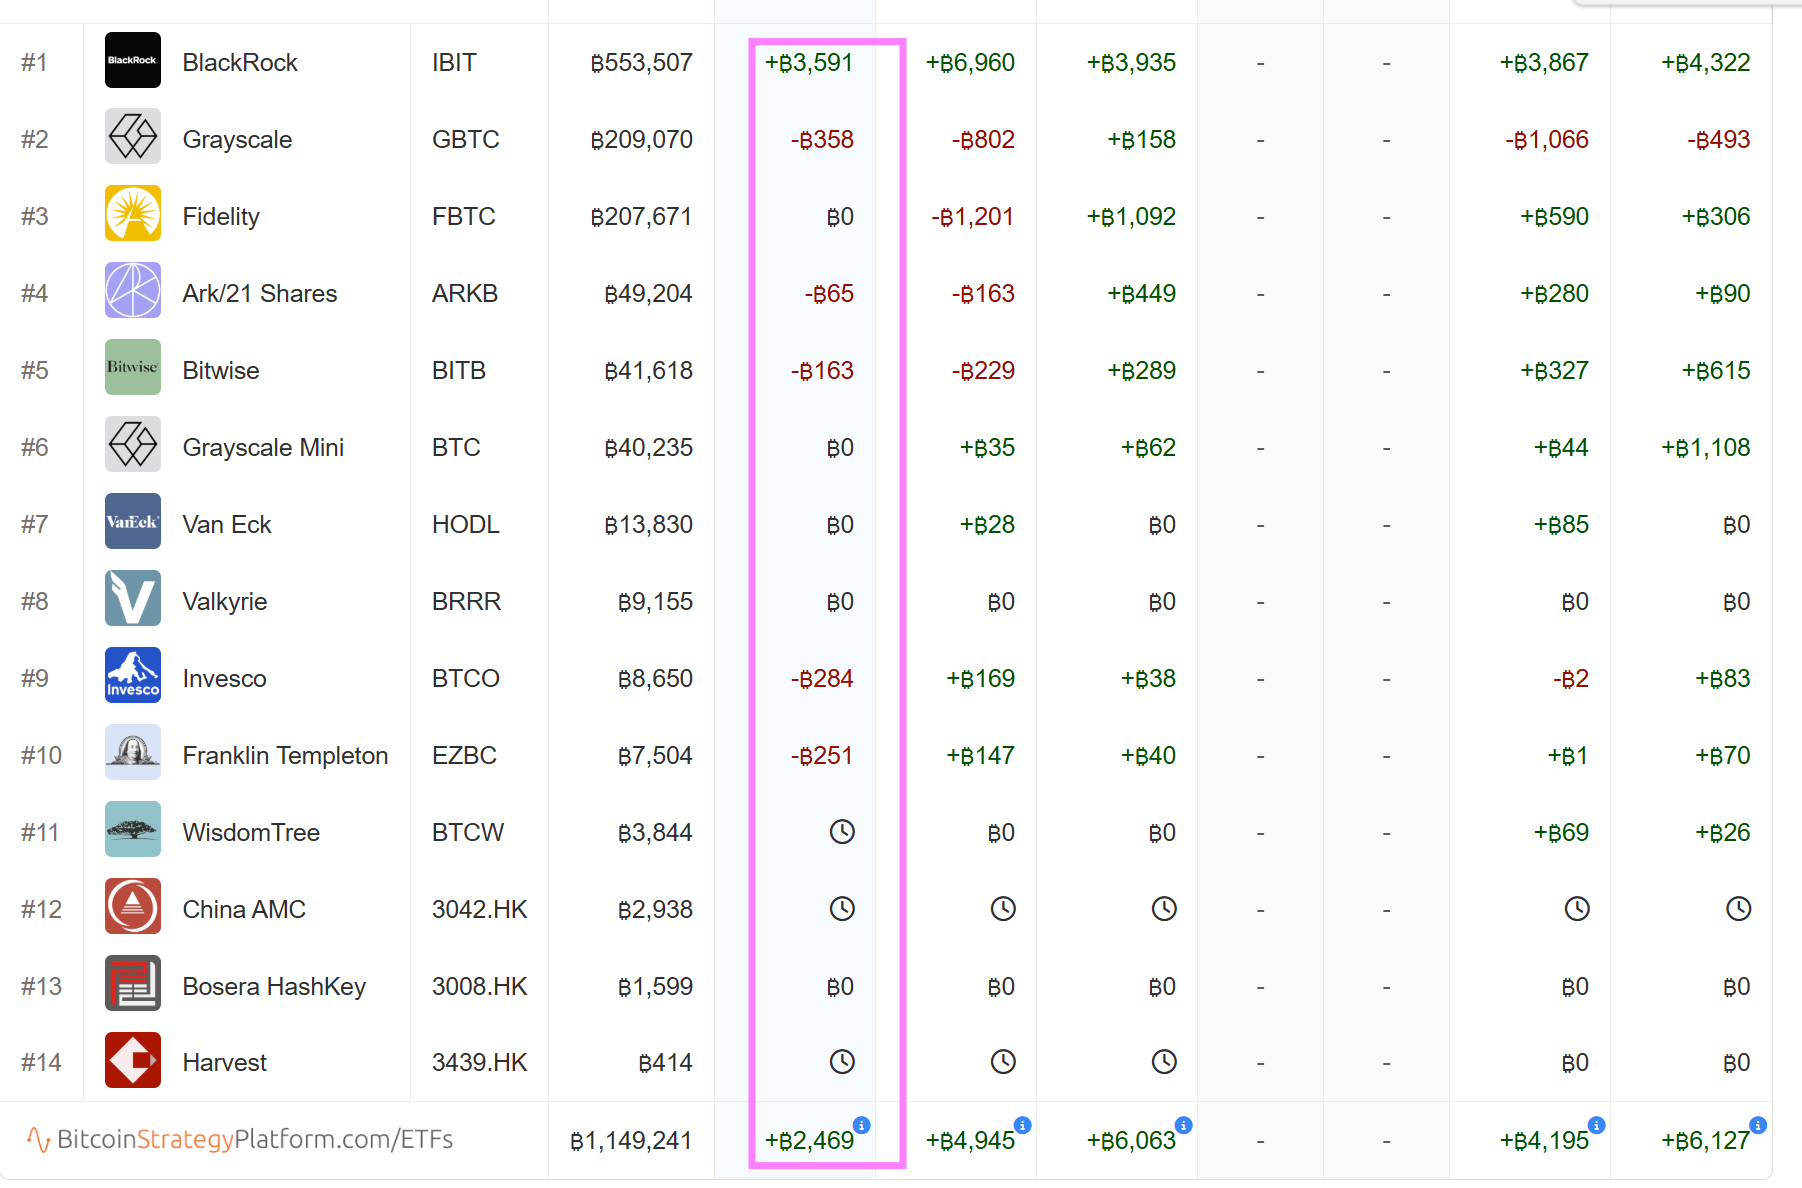
Task: Show info for the +₿4,195 total
Action: (1596, 1125)
